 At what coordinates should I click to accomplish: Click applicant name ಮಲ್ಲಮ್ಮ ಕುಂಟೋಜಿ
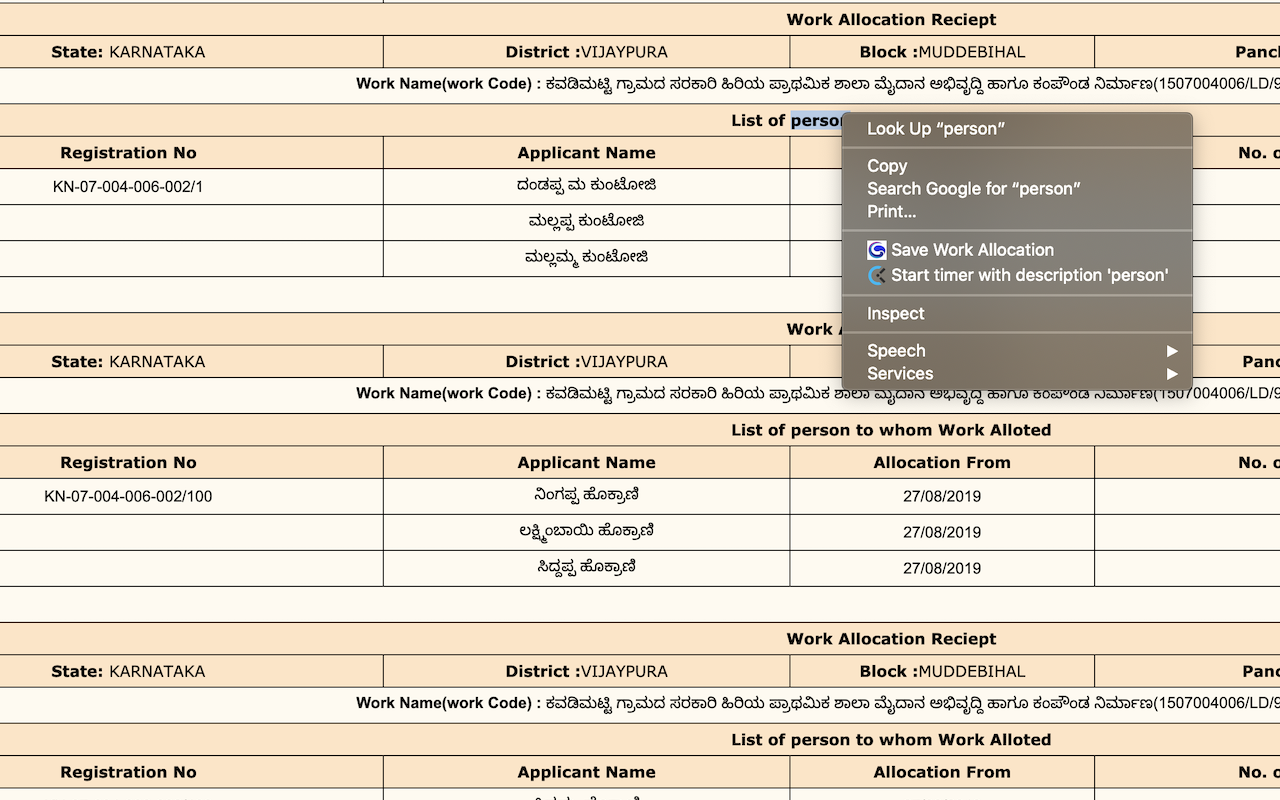click(x=587, y=258)
